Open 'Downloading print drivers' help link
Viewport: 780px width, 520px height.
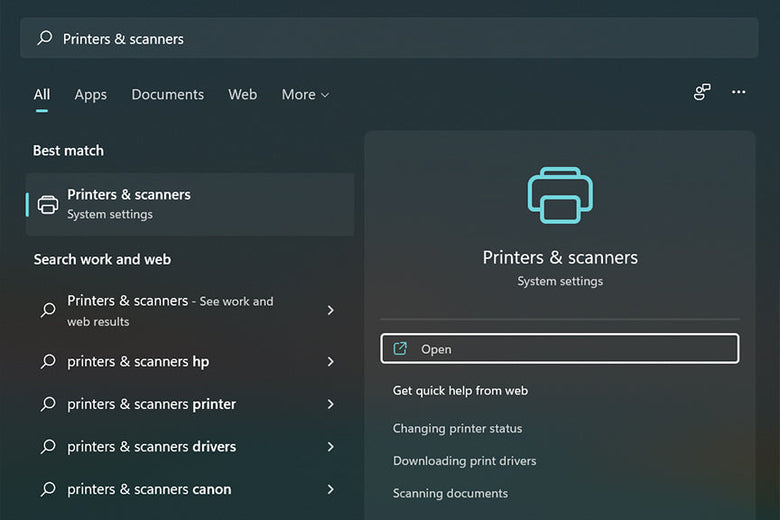tap(464, 461)
